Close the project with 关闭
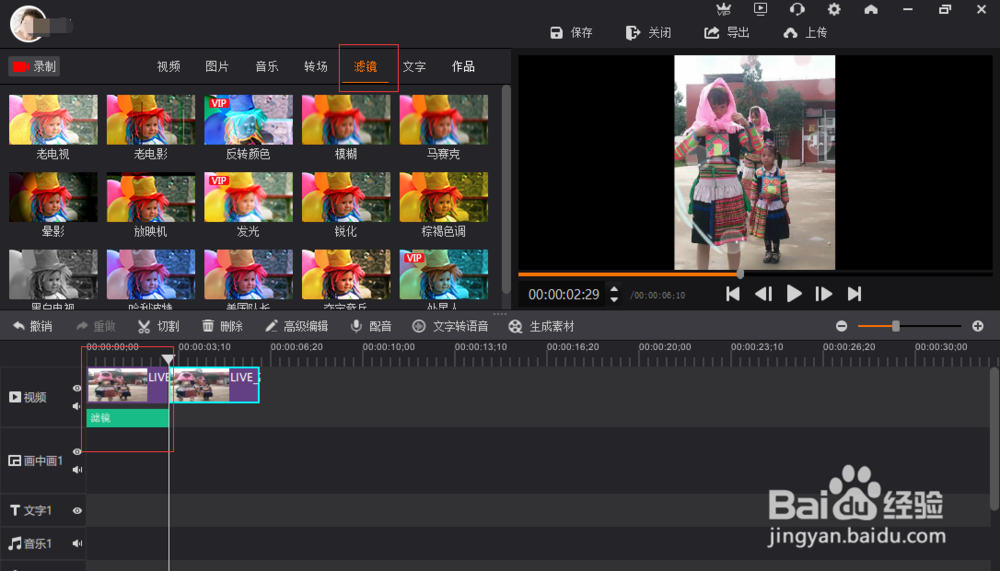This screenshot has height=571, width=1000. tap(649, 33)
